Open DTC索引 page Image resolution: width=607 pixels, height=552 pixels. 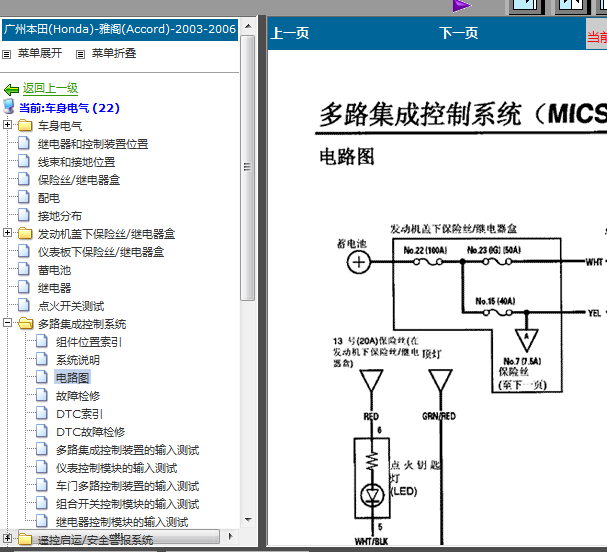(x=79, y=414)
